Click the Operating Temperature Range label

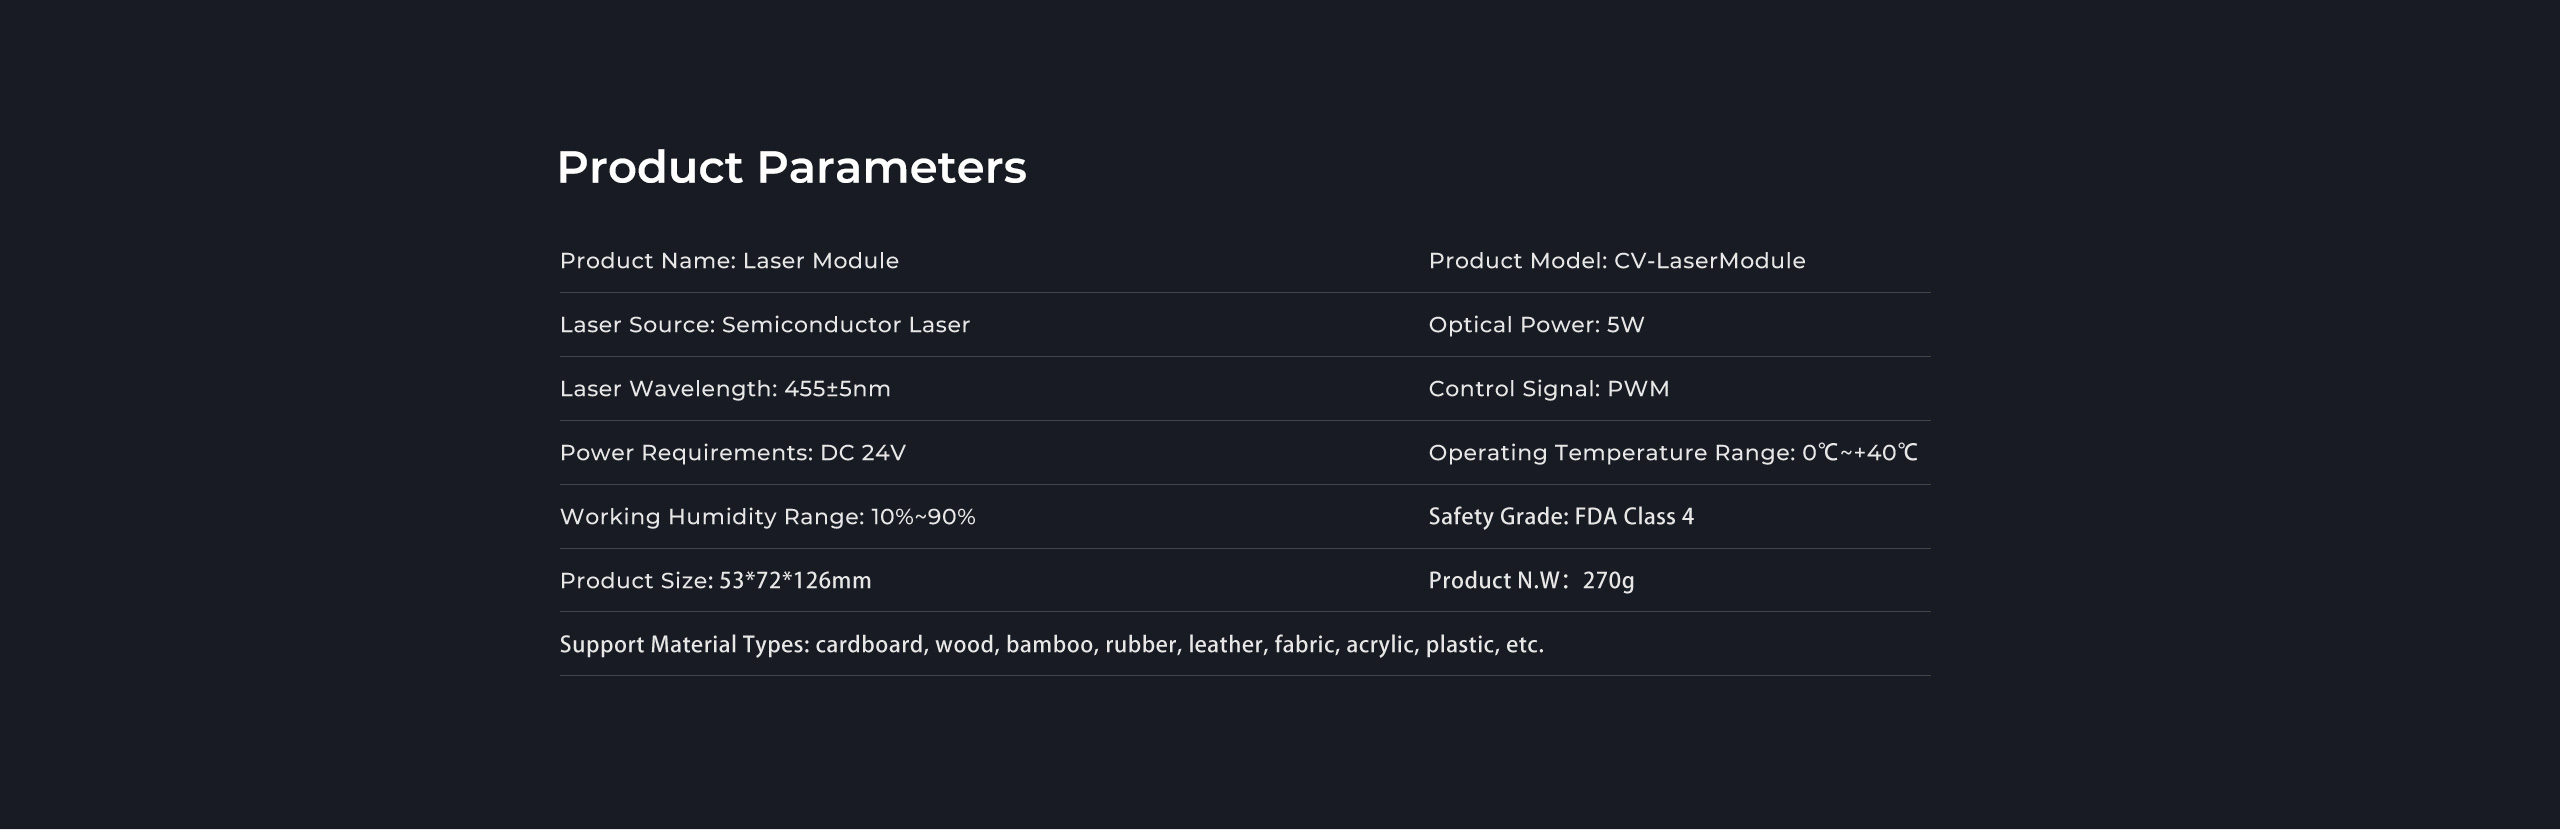(x=1611, y=453)
